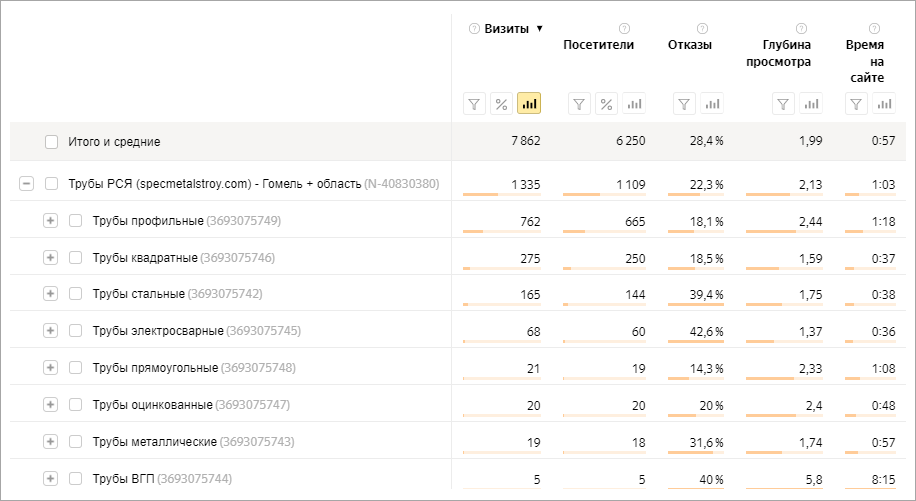Click help icon above Время на сайте
The width and height of the screenshot is (916, 501).
point(874,28)
